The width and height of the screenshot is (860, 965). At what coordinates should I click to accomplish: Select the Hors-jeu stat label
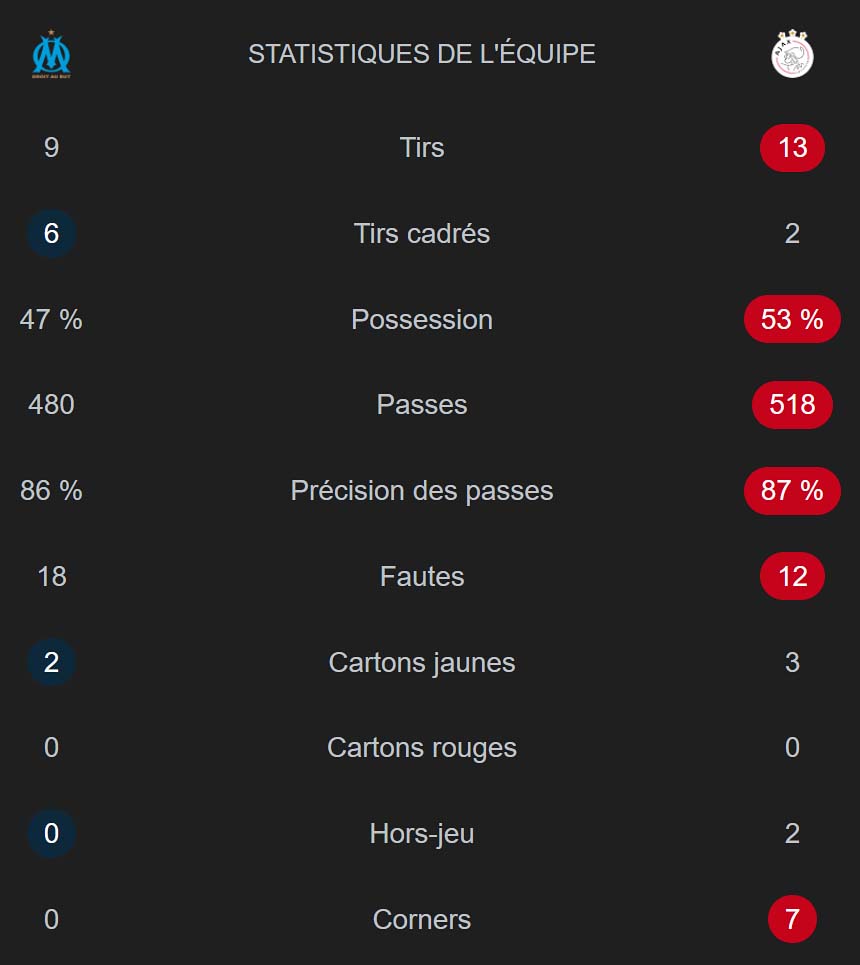(x=422, y=834)
